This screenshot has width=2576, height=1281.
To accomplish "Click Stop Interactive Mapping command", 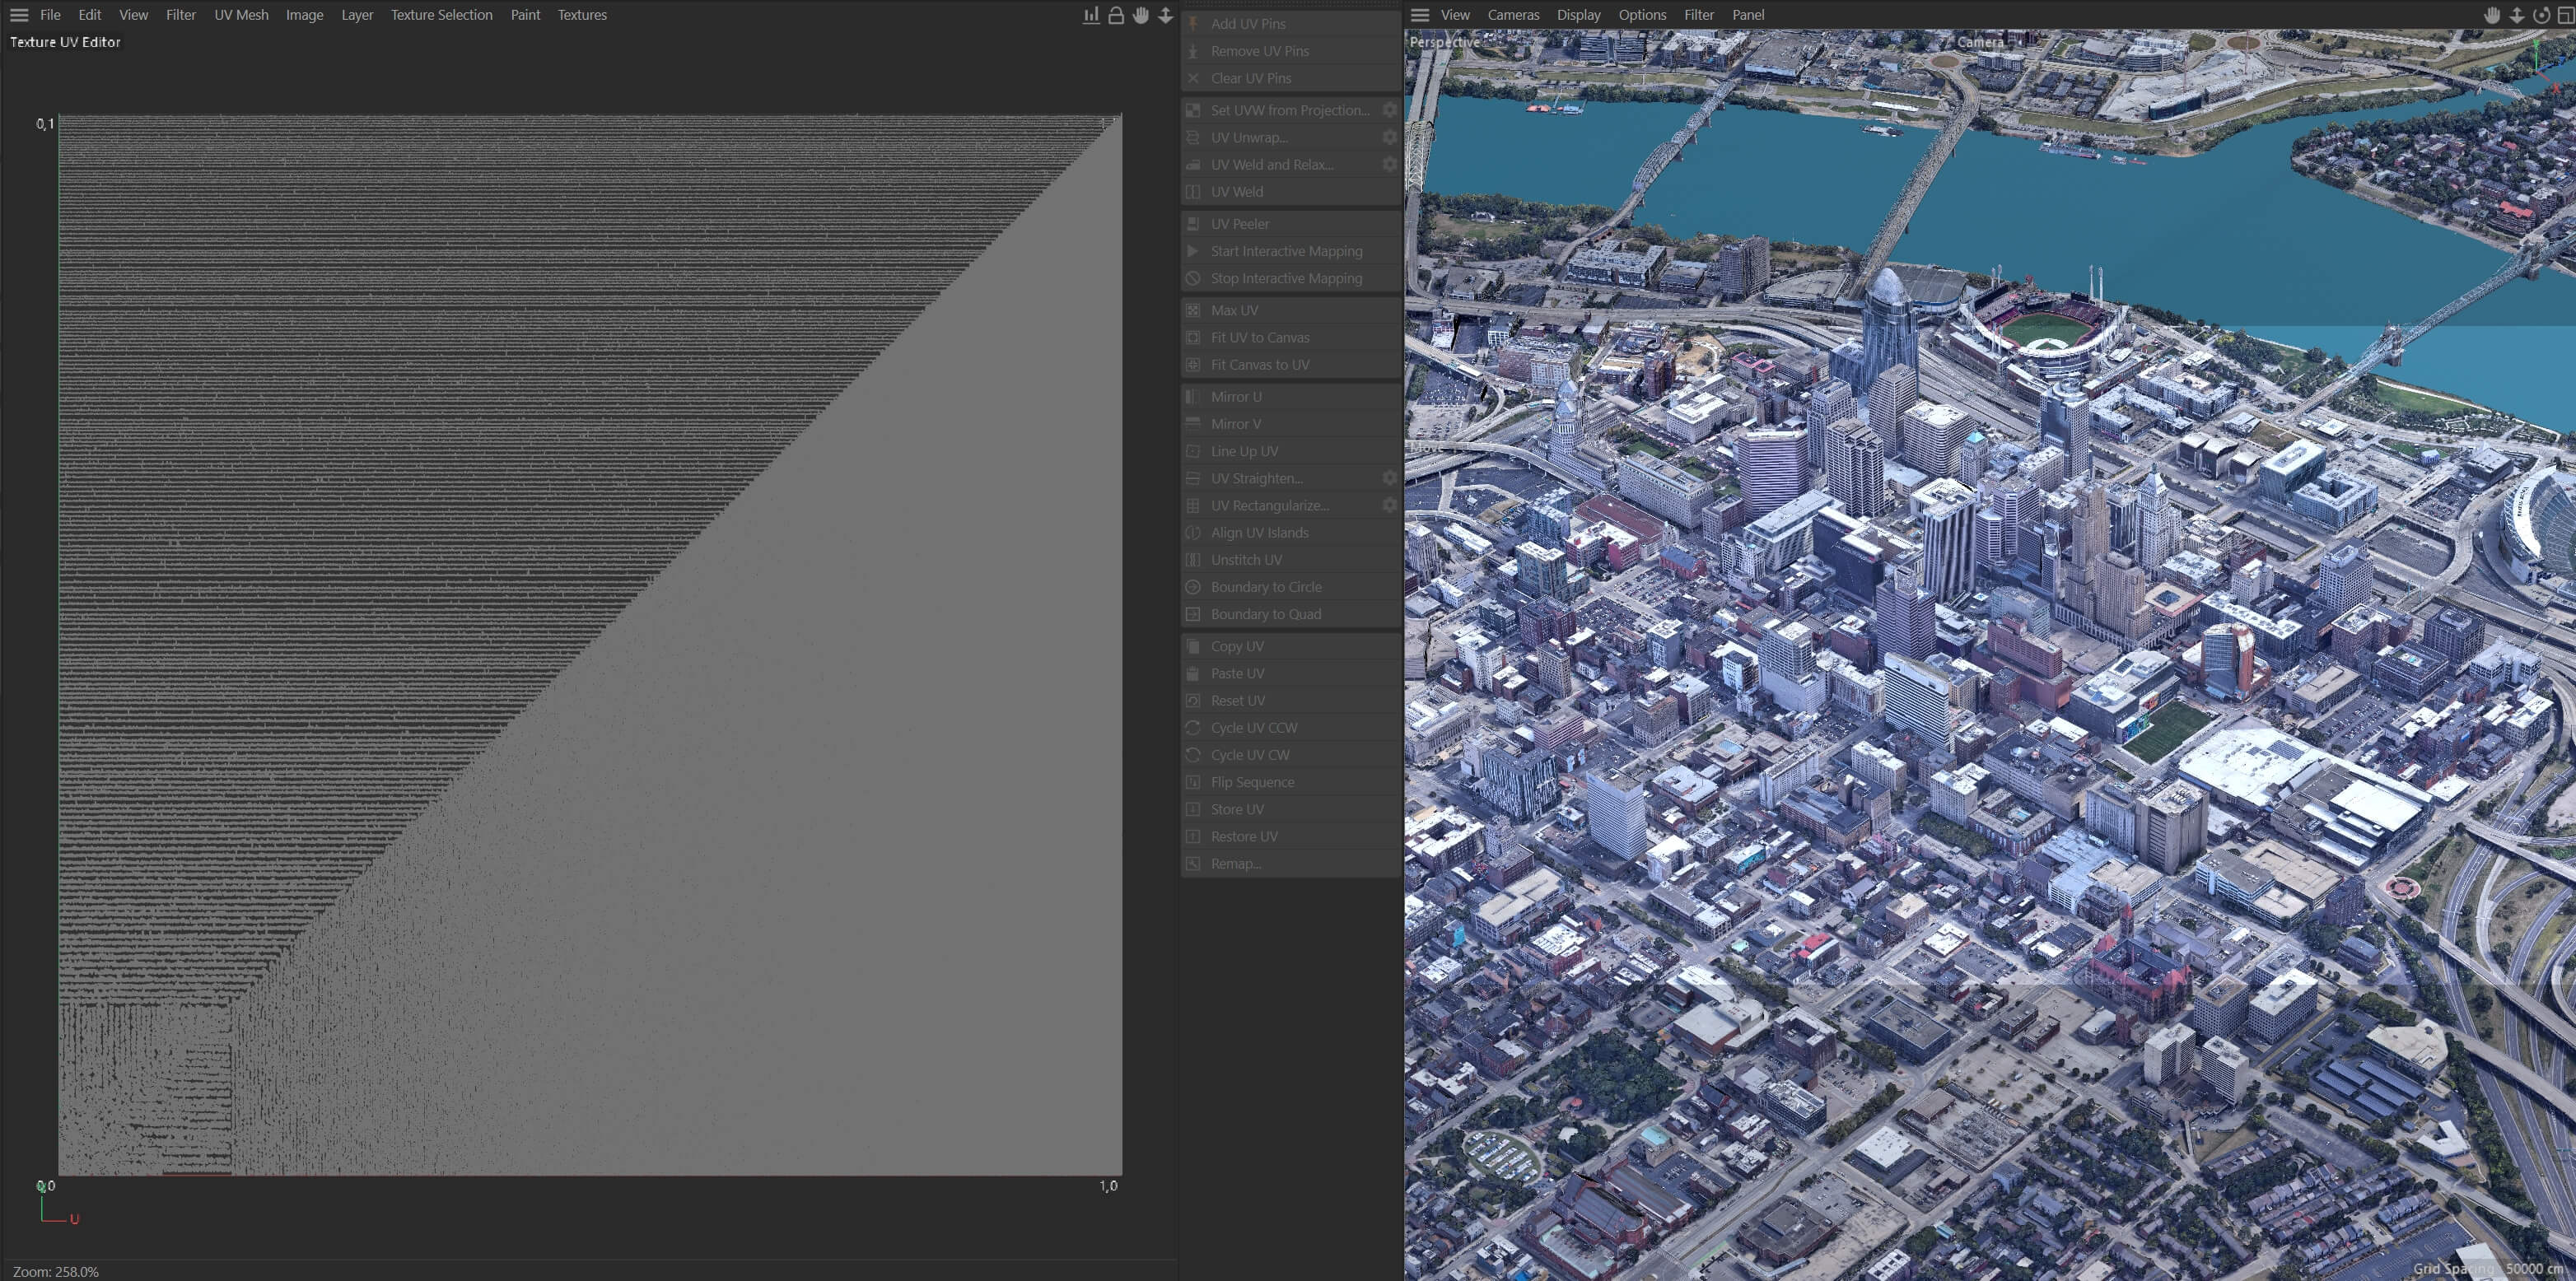I will coord(1290,278).
